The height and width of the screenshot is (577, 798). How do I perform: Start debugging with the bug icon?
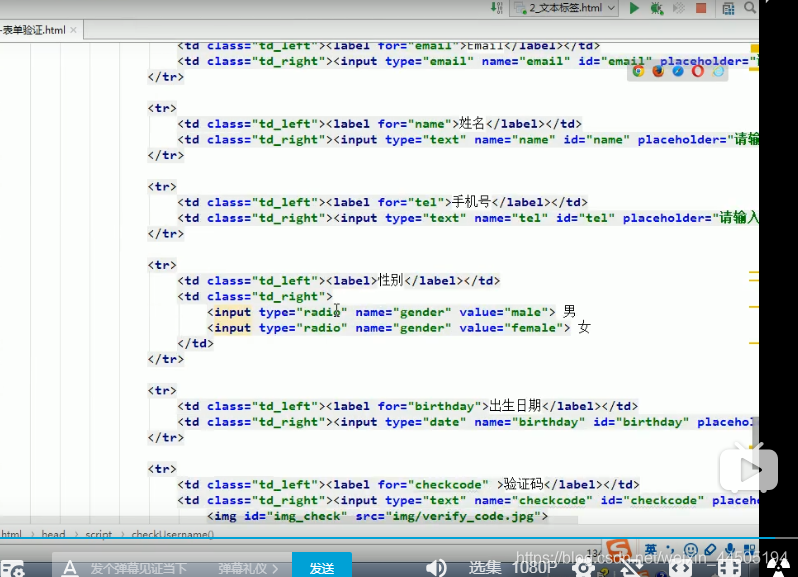point(657,8)
